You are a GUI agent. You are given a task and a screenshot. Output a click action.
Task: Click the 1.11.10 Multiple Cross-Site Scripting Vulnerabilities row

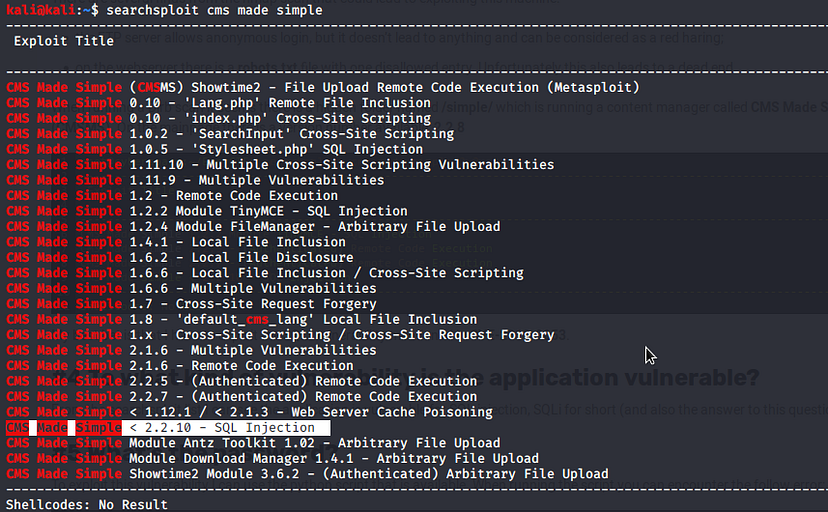point(280,165)
